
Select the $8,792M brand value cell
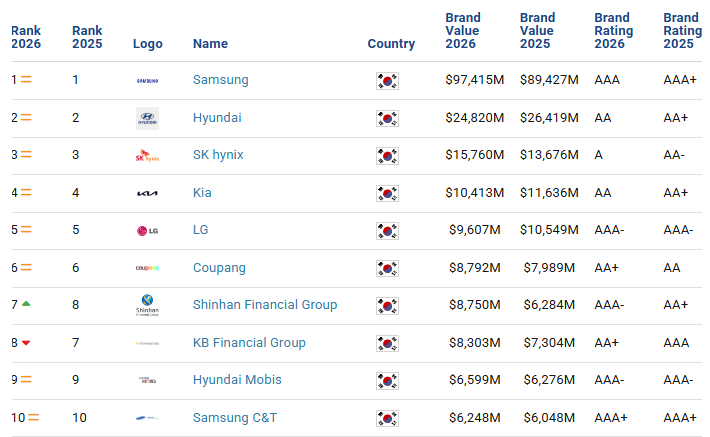(475, 268)
